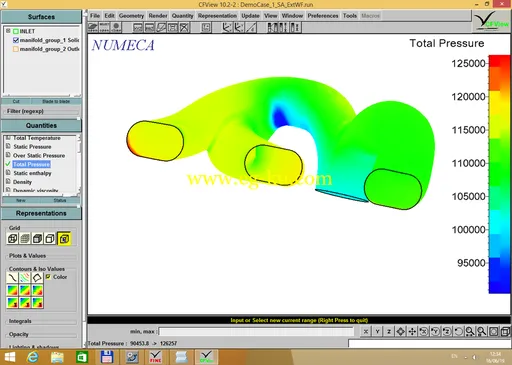Toggle the INLET surface checkbox
Screen dimensions: 512x365
coord(16,31)
